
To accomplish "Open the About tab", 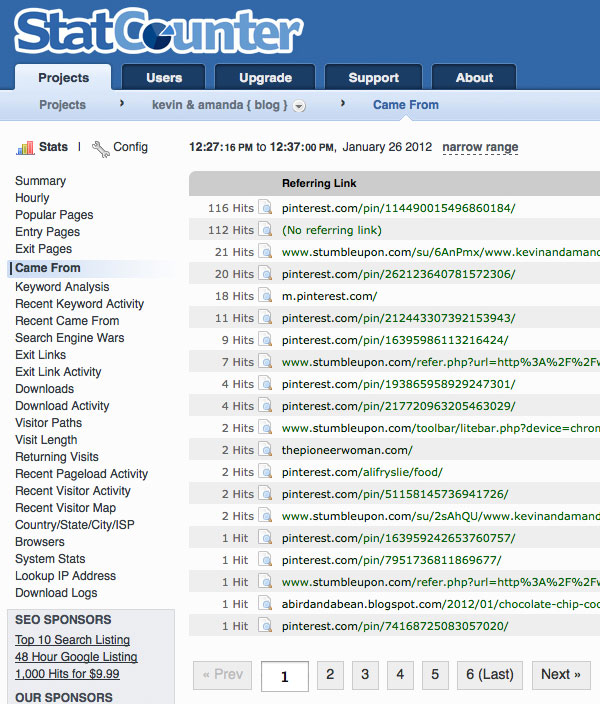I will click(x=474, y=77).
